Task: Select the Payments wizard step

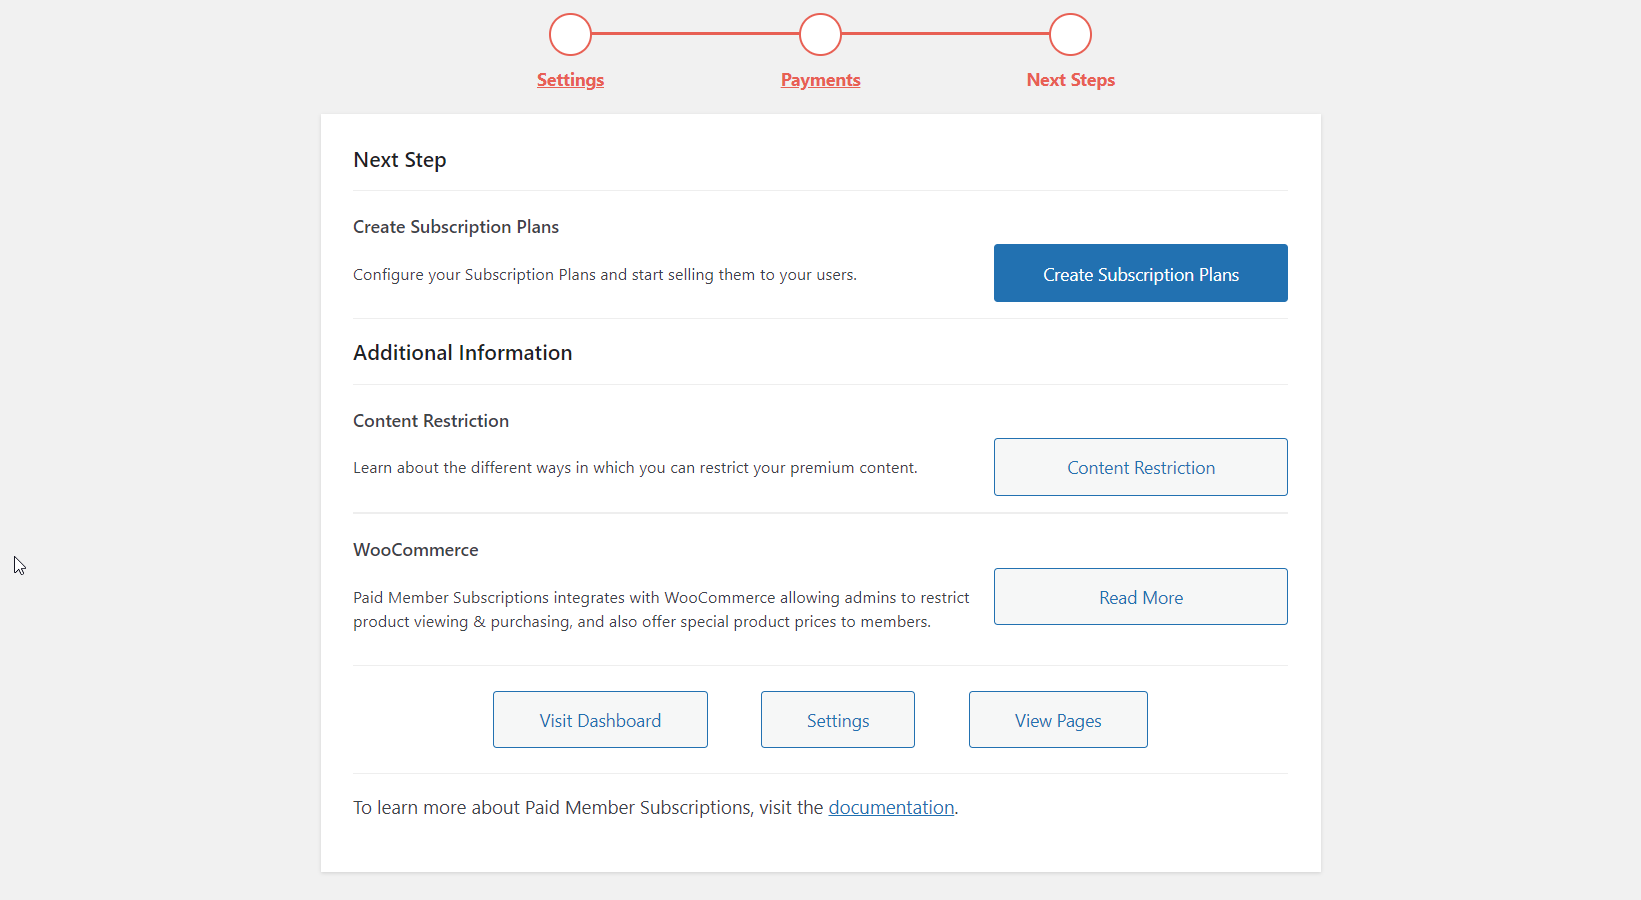Action: [x=820, y=80]
